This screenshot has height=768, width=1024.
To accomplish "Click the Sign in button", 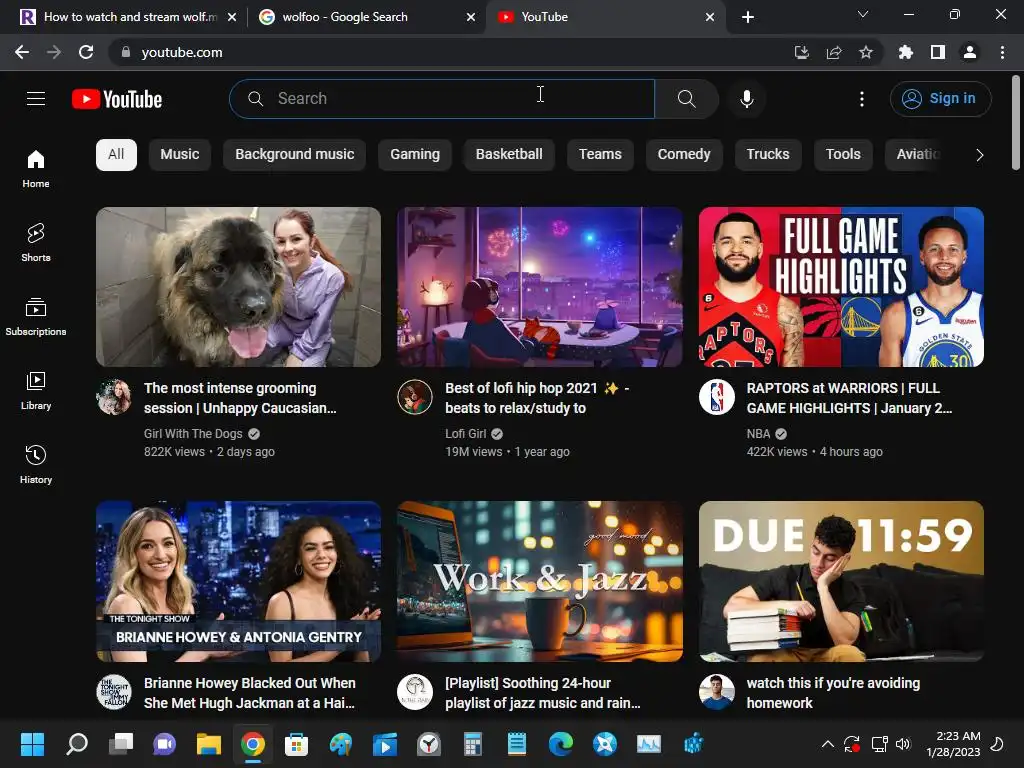I will pos(940,99).
